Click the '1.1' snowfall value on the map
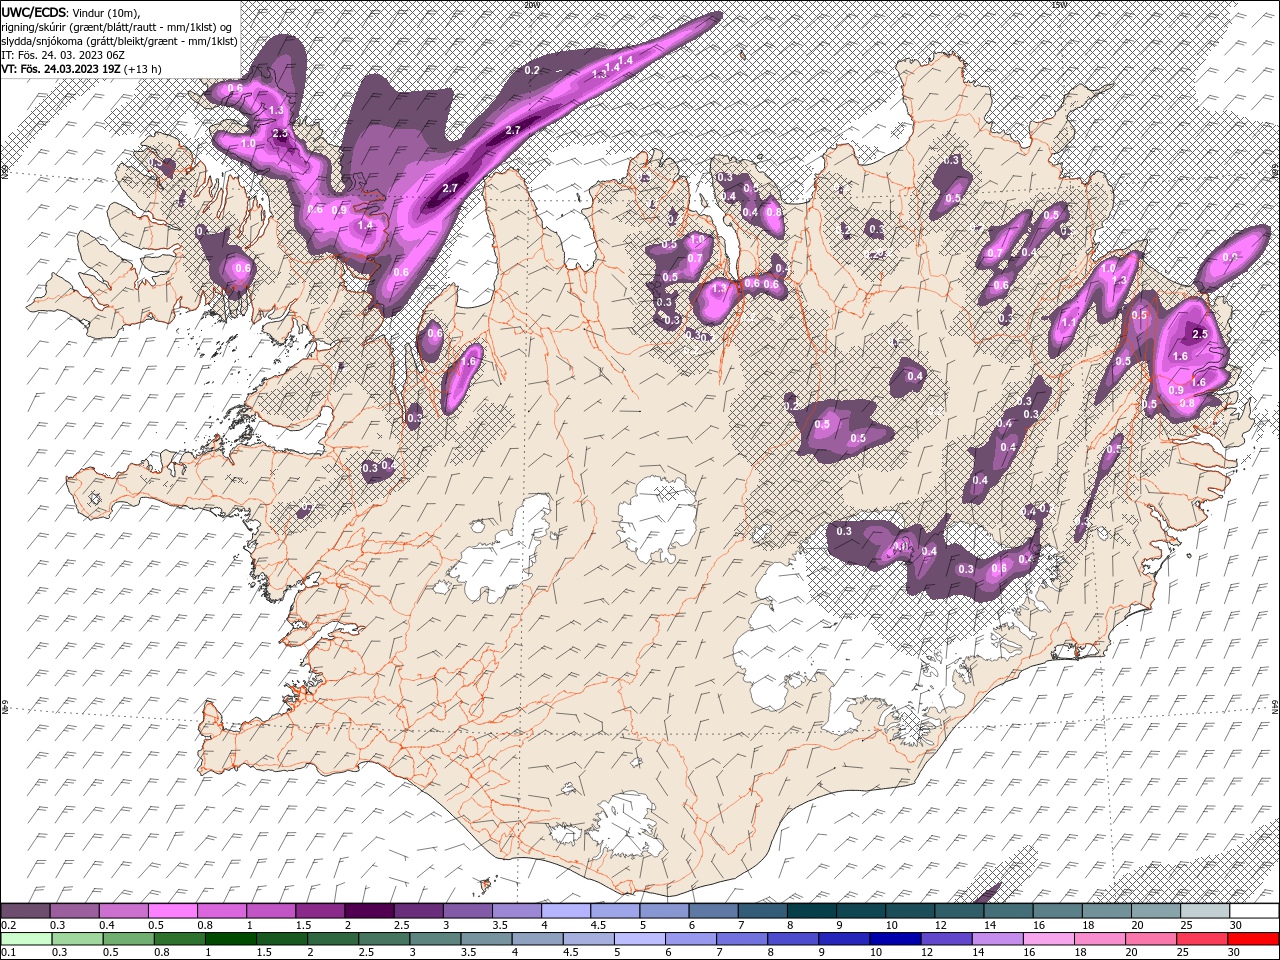Viewport: 1280px width, 960px height. (1069, 322)
